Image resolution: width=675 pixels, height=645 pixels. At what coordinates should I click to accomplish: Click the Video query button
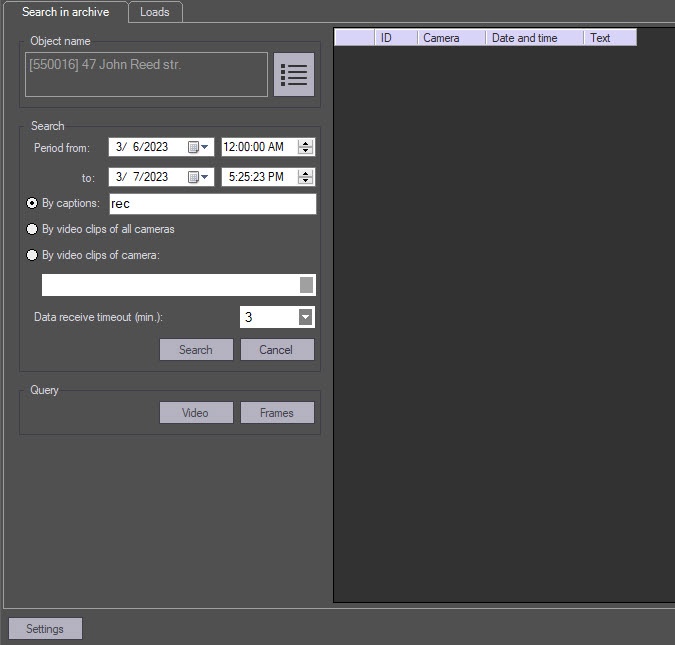click(x=196, y=413)
